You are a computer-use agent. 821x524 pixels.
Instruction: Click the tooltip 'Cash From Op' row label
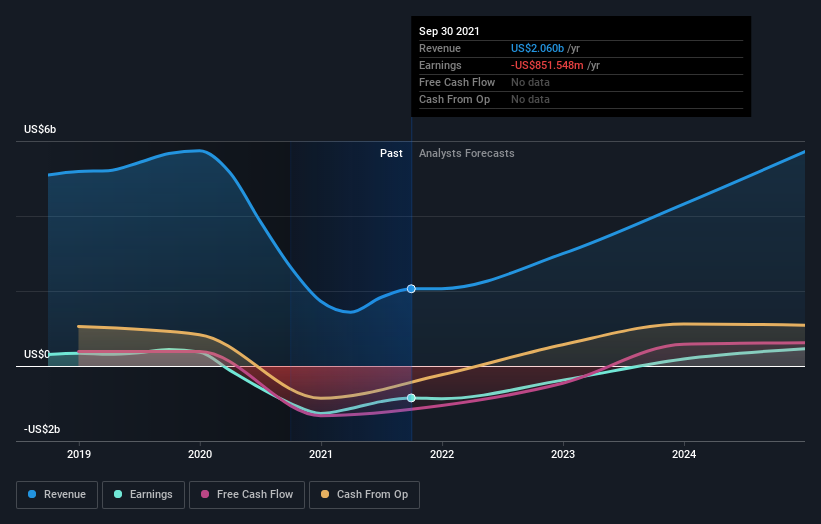tap(454, 99)
